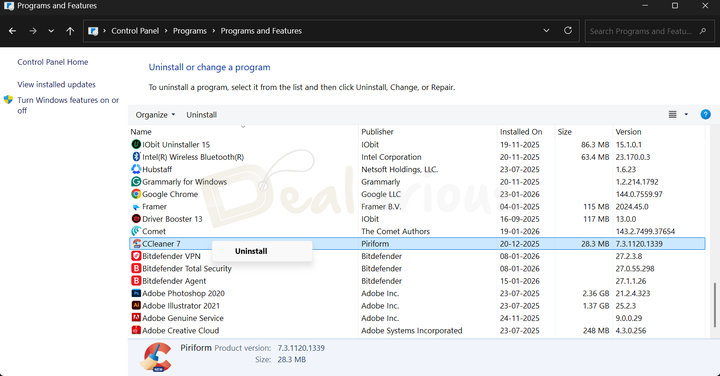This screenshot has width=720, height=376.
Task: Click the IObit Uninstaller 15 icon
Action: coord(136,144)
